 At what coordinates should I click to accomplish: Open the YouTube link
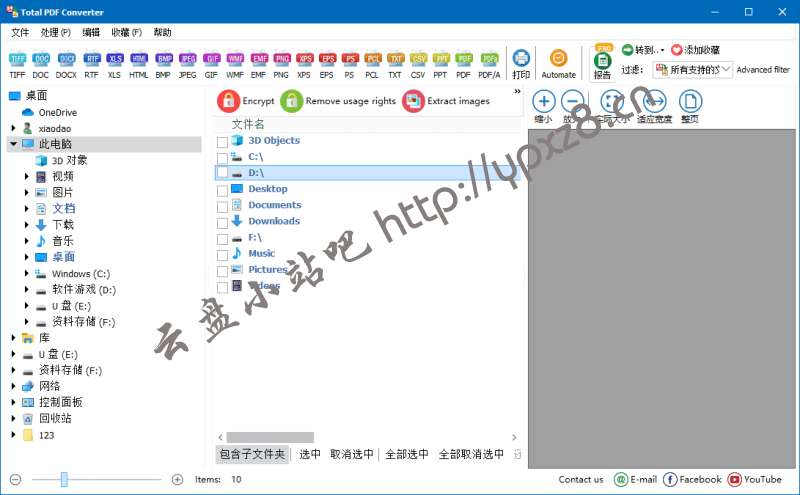(x=755, y=480)
